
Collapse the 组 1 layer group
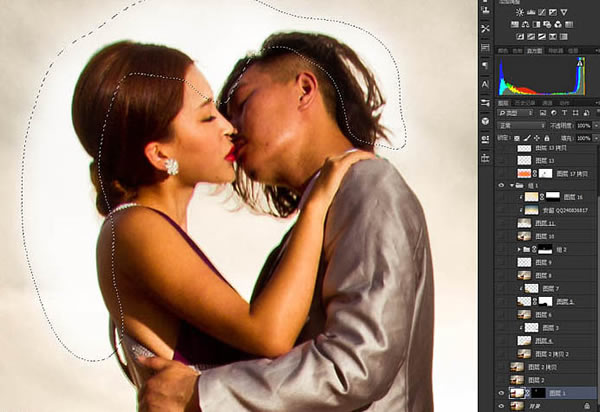[512, 186]
